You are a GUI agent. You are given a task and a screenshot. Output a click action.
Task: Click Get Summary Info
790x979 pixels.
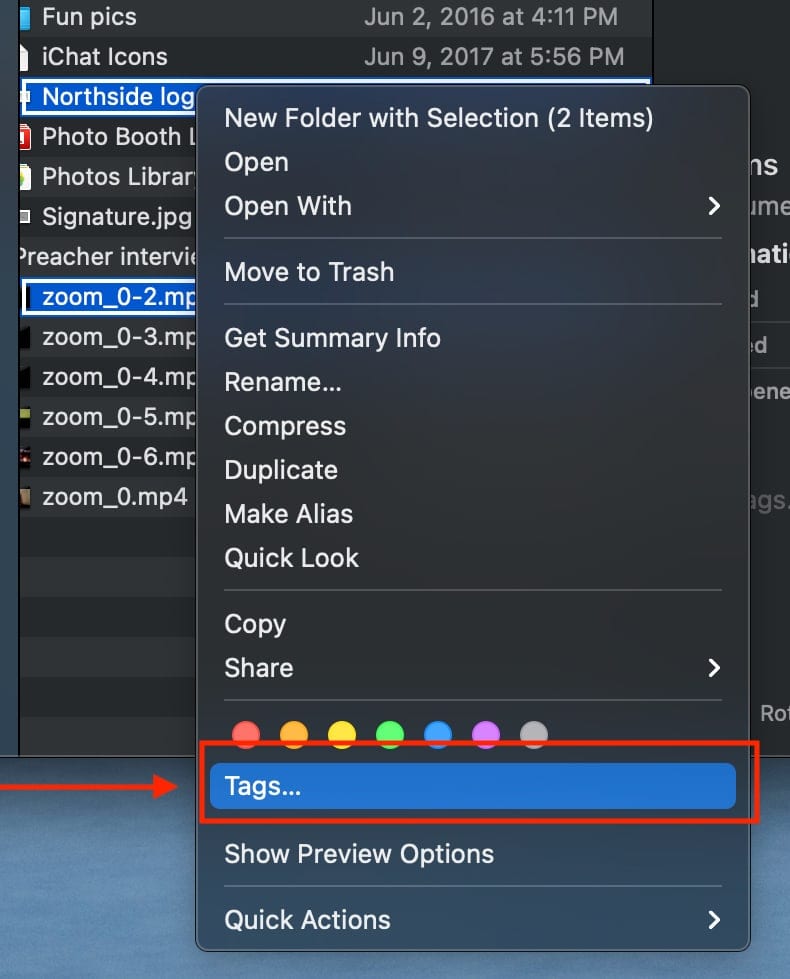[332, 338]
